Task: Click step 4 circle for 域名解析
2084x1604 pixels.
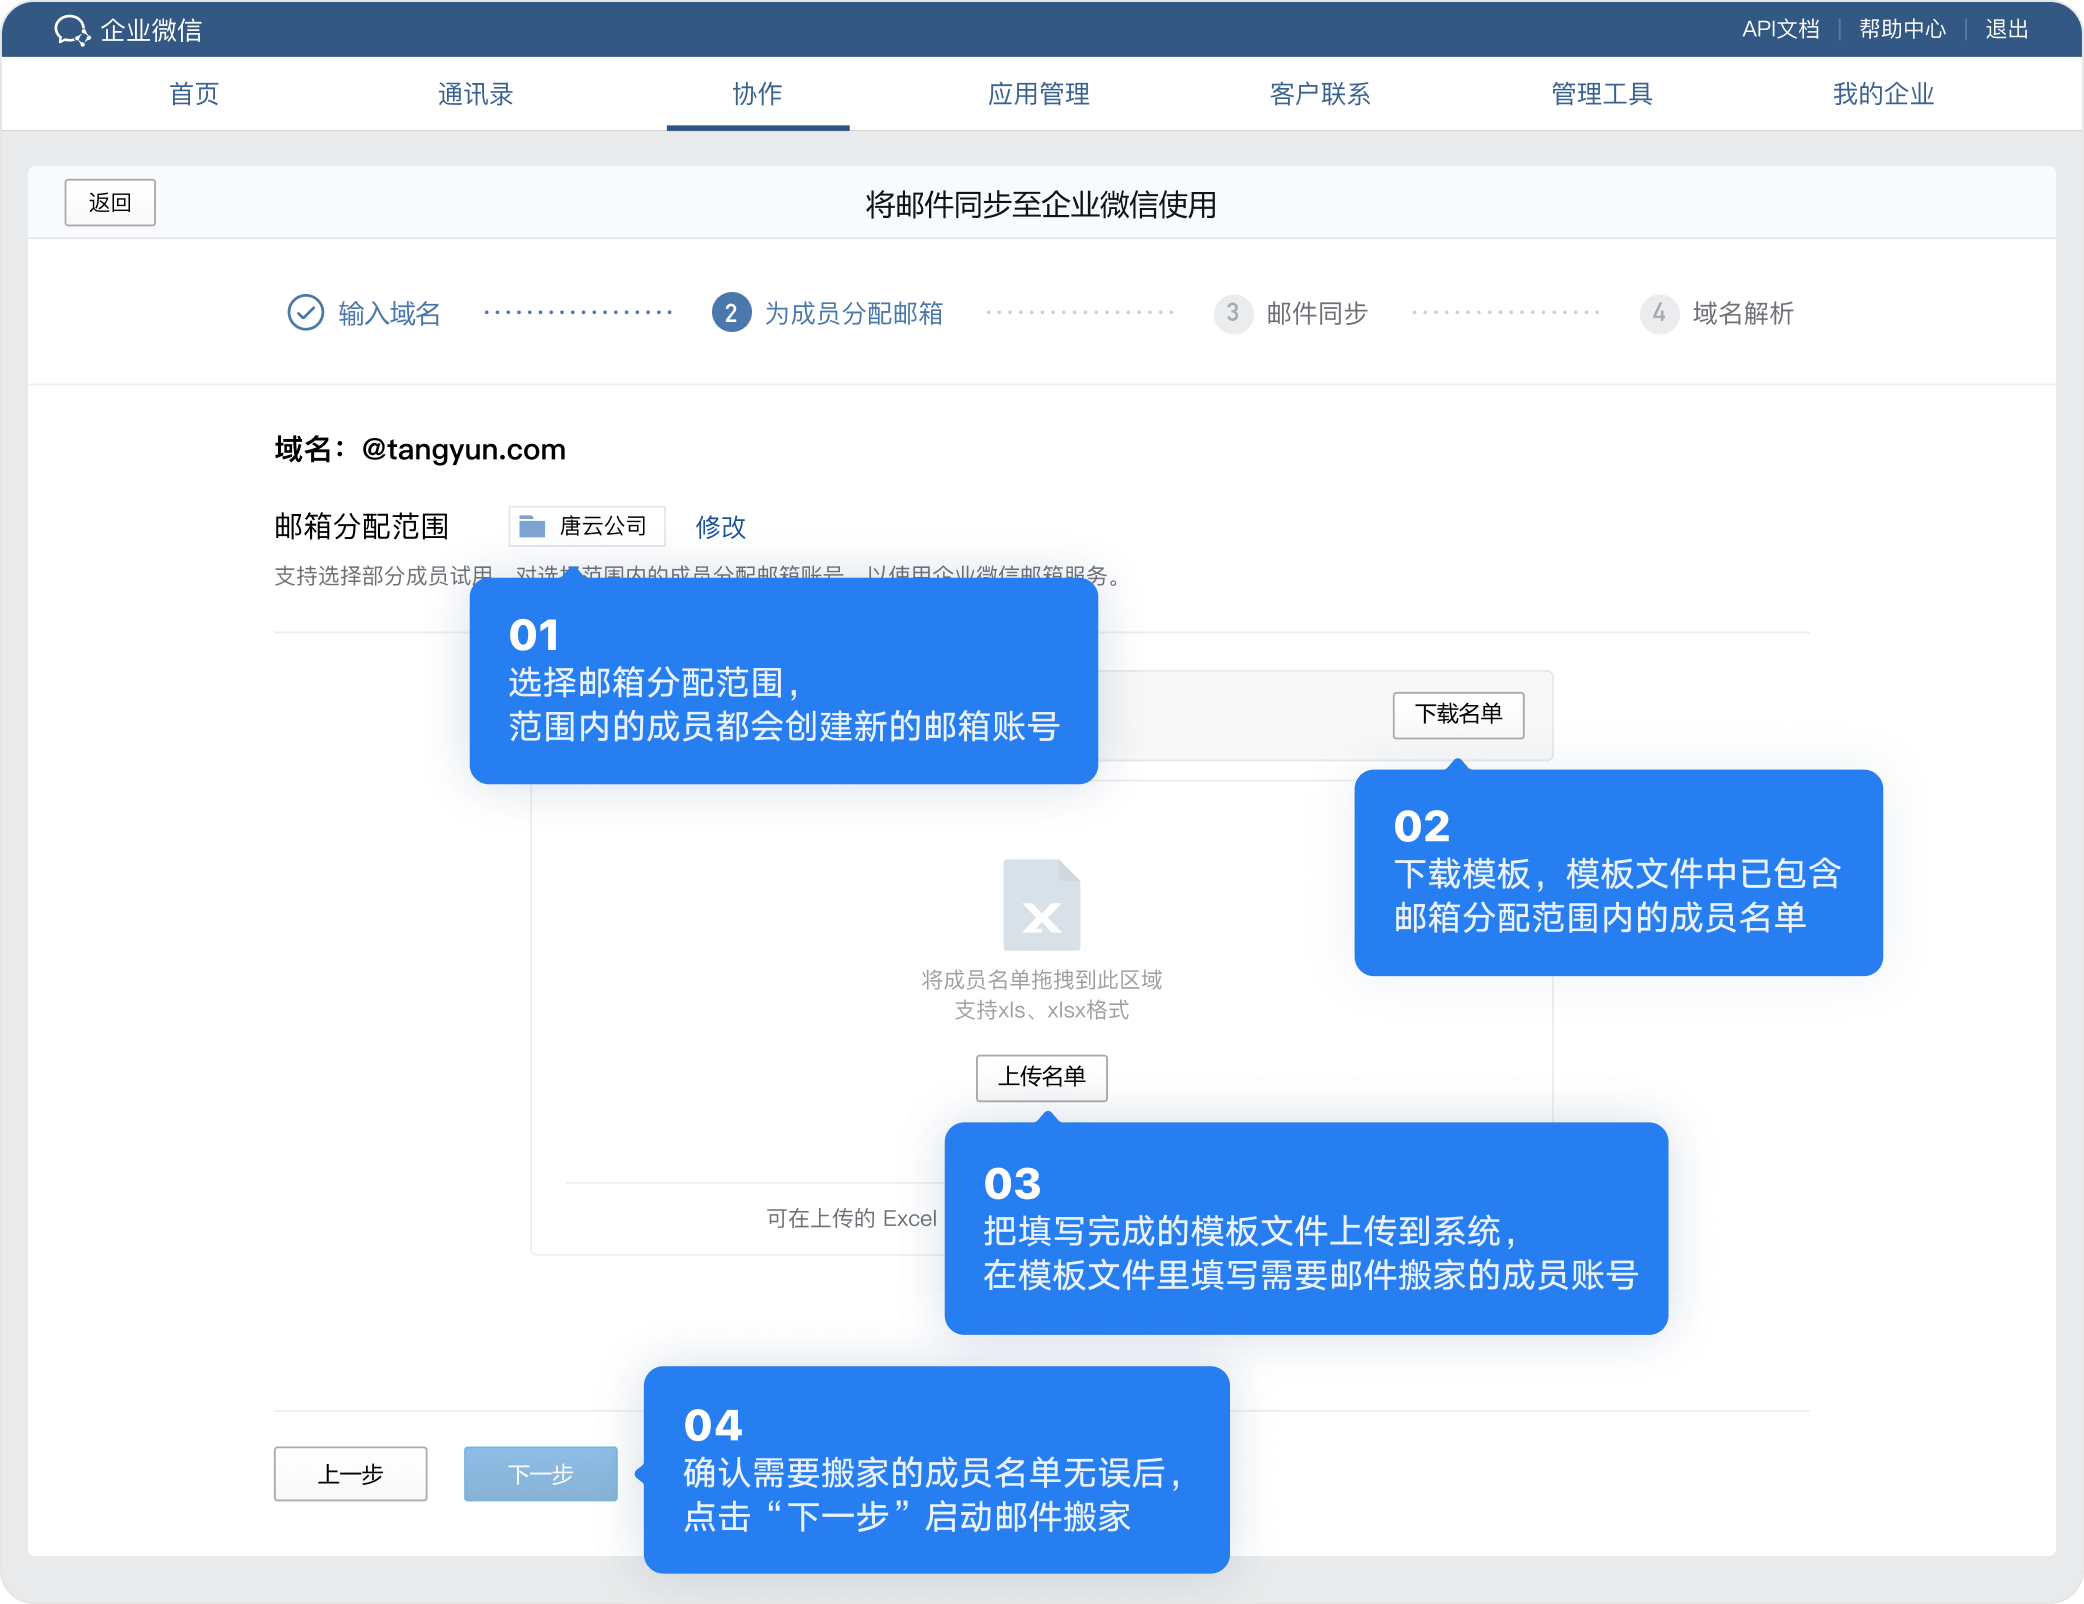Action: point(1658,313)
